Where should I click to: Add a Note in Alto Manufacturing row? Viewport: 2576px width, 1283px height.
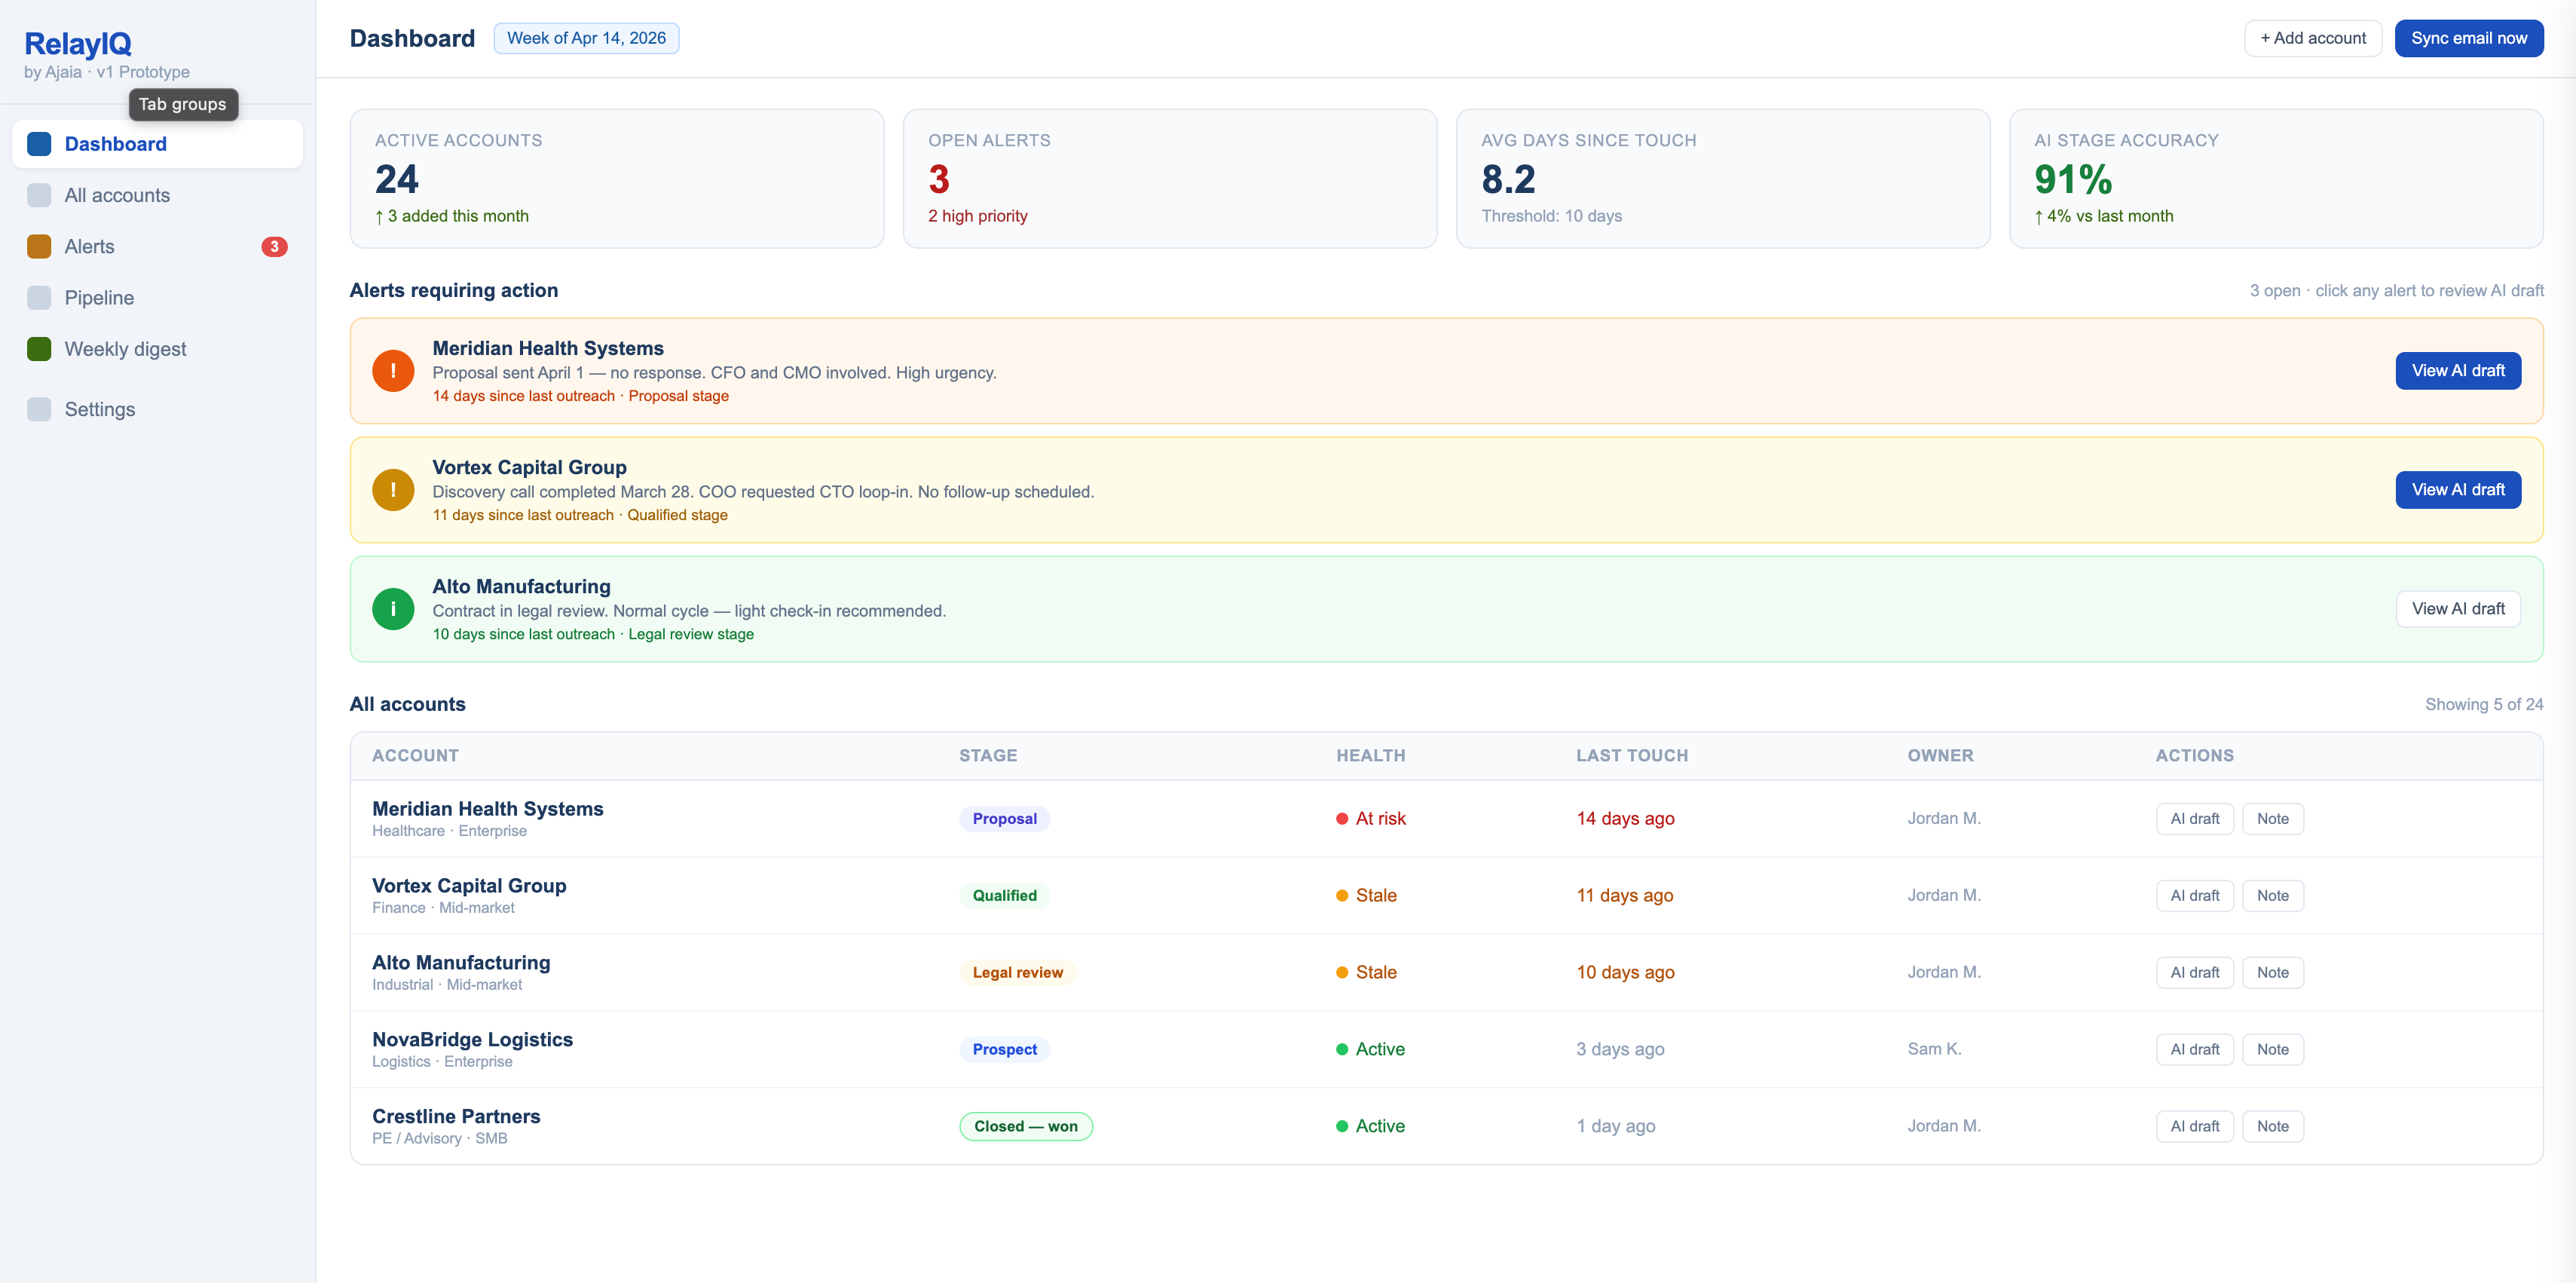tap(2272, 972)
